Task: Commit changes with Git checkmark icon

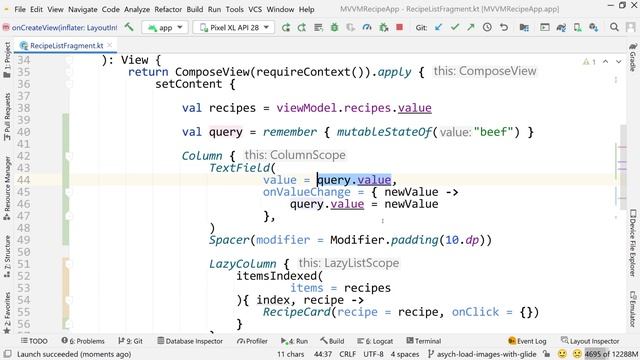Action: pyautogui.click(x=455, y=27)
